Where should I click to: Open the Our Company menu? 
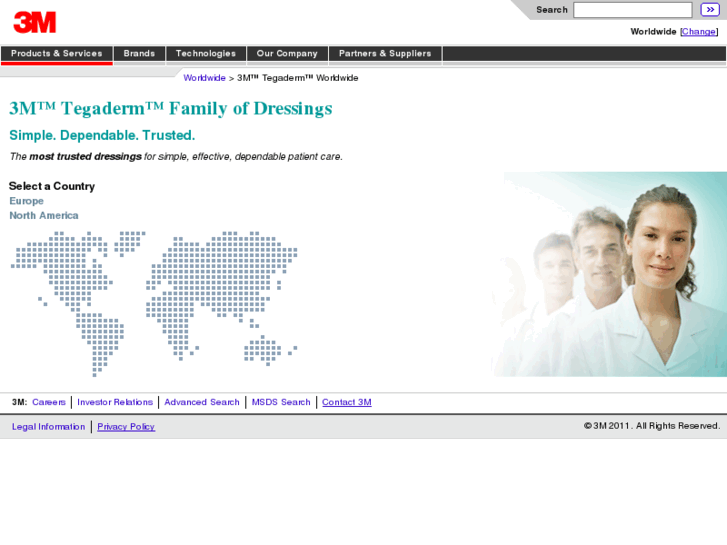point(287,53)
